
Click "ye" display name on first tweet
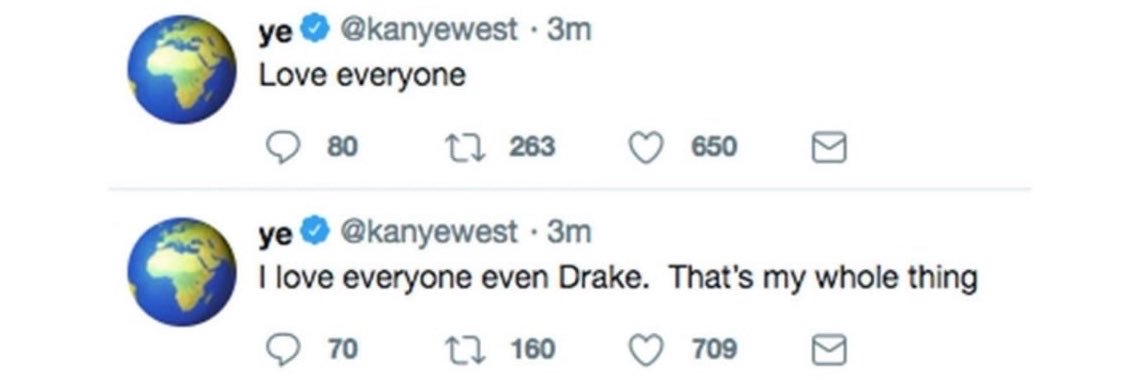(x=276, y=33)
